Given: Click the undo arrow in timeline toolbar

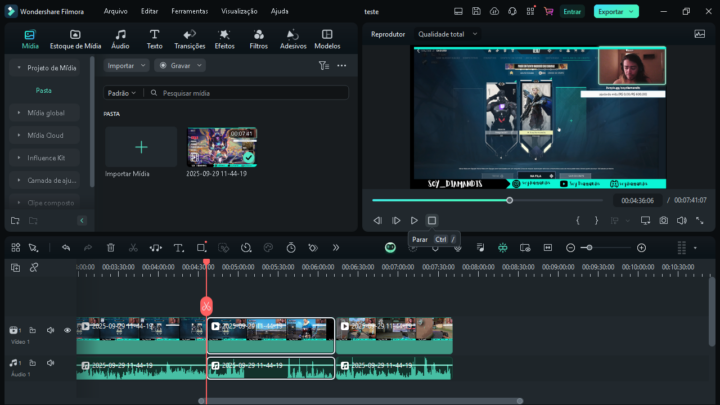Looking at the screenshot, I should click(x=66, y=247).
